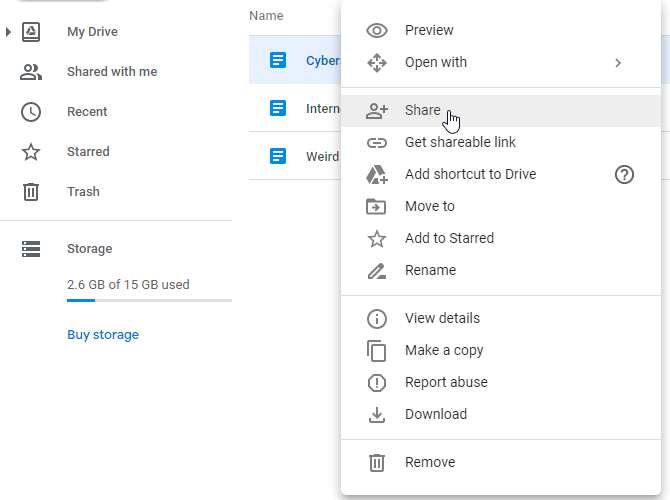670x500 pixels.
Task: Click the Move to folder icon
Action: click(x=377, y=206)
